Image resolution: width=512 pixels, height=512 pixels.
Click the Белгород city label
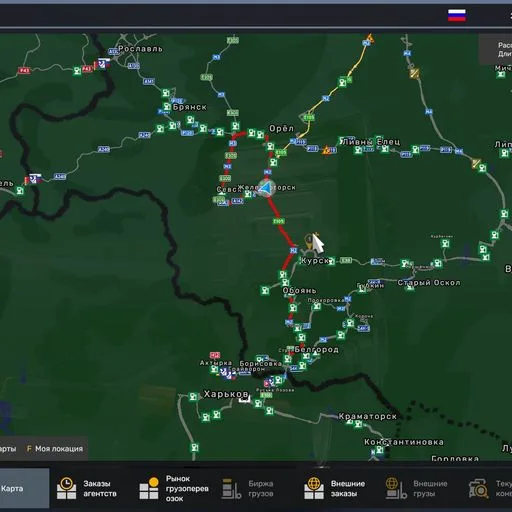317,349
